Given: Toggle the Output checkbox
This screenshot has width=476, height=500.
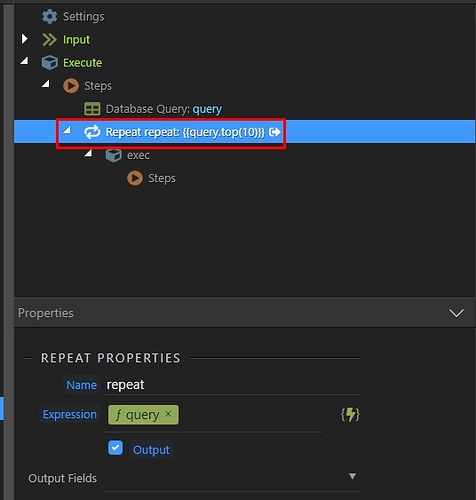Looking at the screenshot, I should (115, 448).
